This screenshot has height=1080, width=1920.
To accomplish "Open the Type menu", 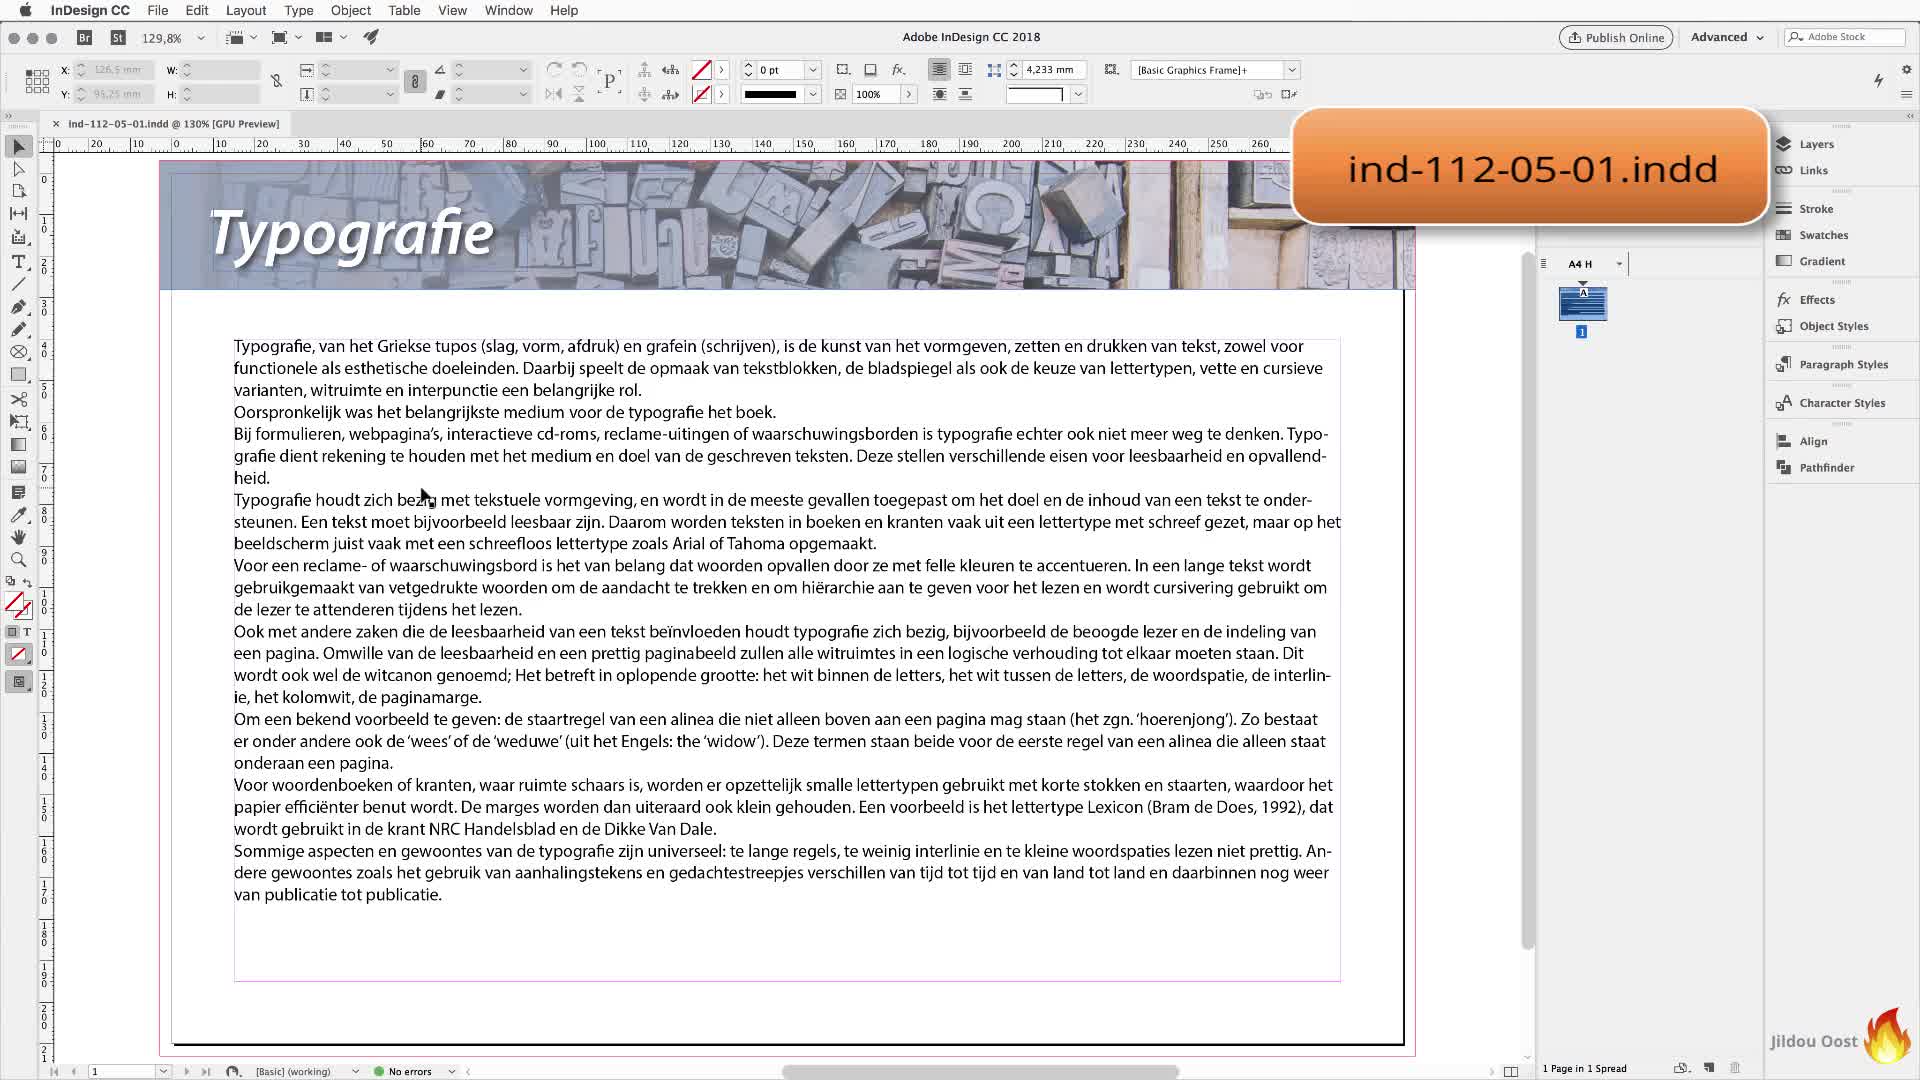I will pos(298,10).
